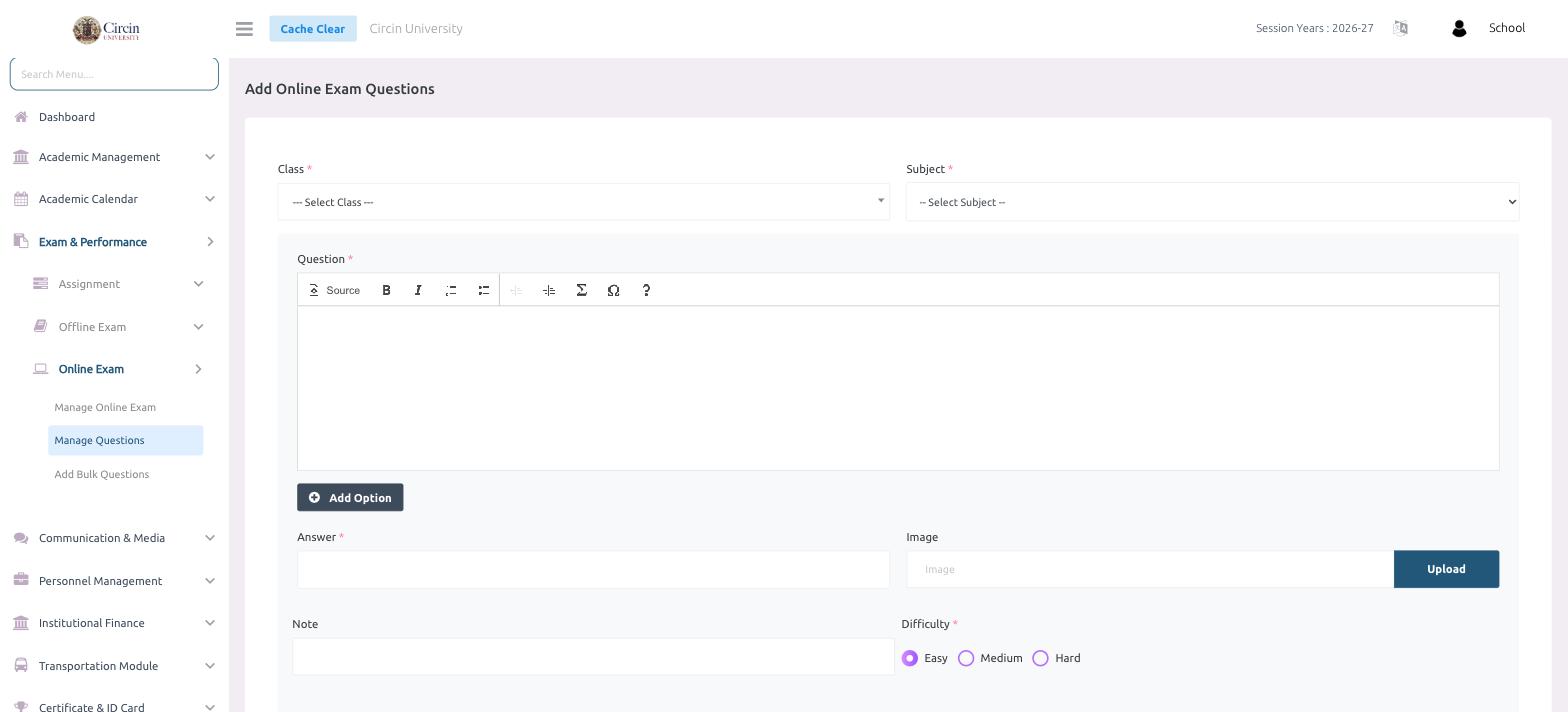
Task: Open editor help question mark icon
Action: click(x=646, y=290)
